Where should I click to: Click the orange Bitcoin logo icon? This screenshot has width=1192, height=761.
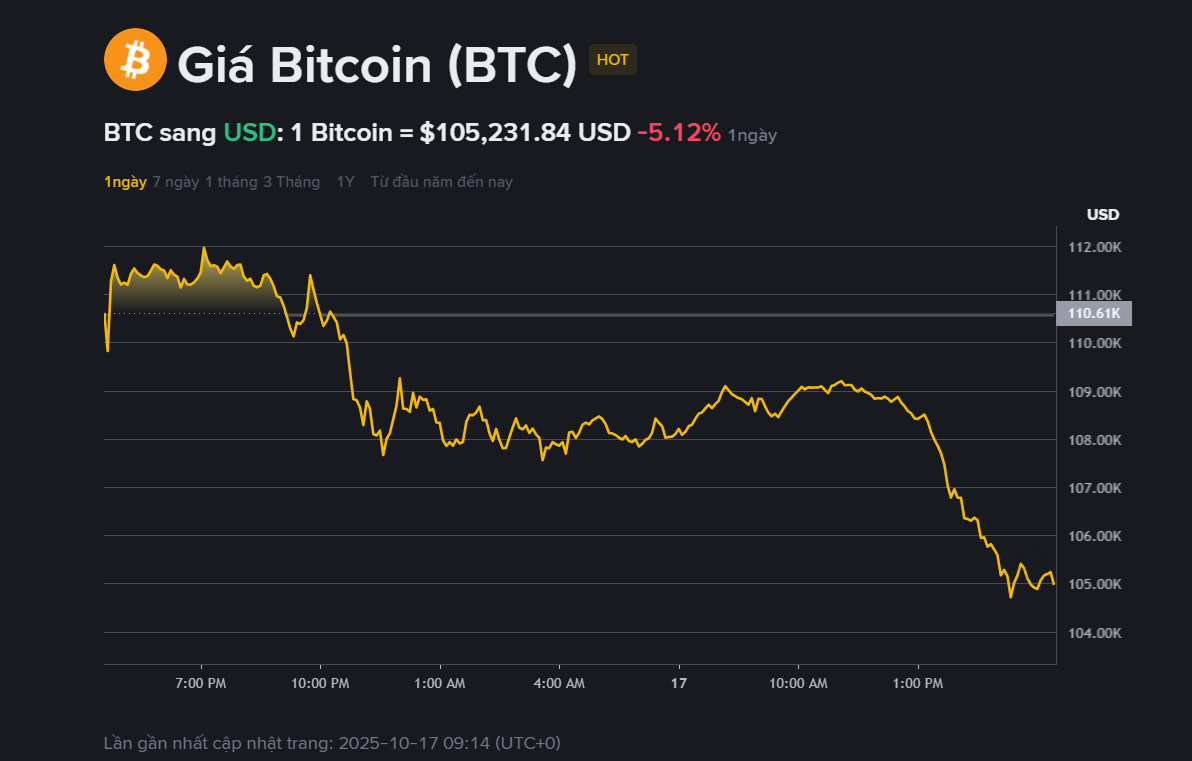(135, 60)
